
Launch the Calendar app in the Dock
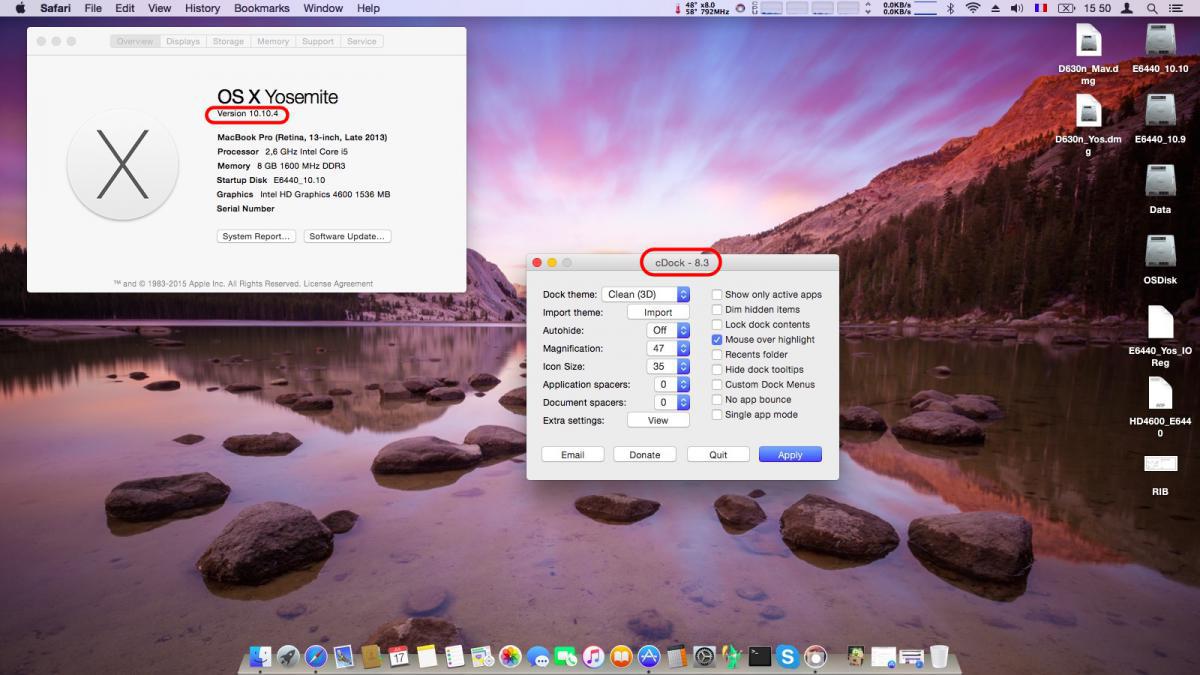coord(399,658)
